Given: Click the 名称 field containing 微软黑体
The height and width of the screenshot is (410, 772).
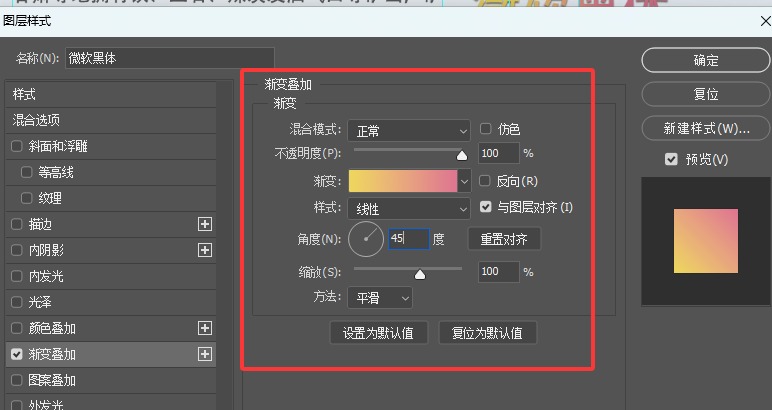Looking at the screenshot, I should pos(170,58).
